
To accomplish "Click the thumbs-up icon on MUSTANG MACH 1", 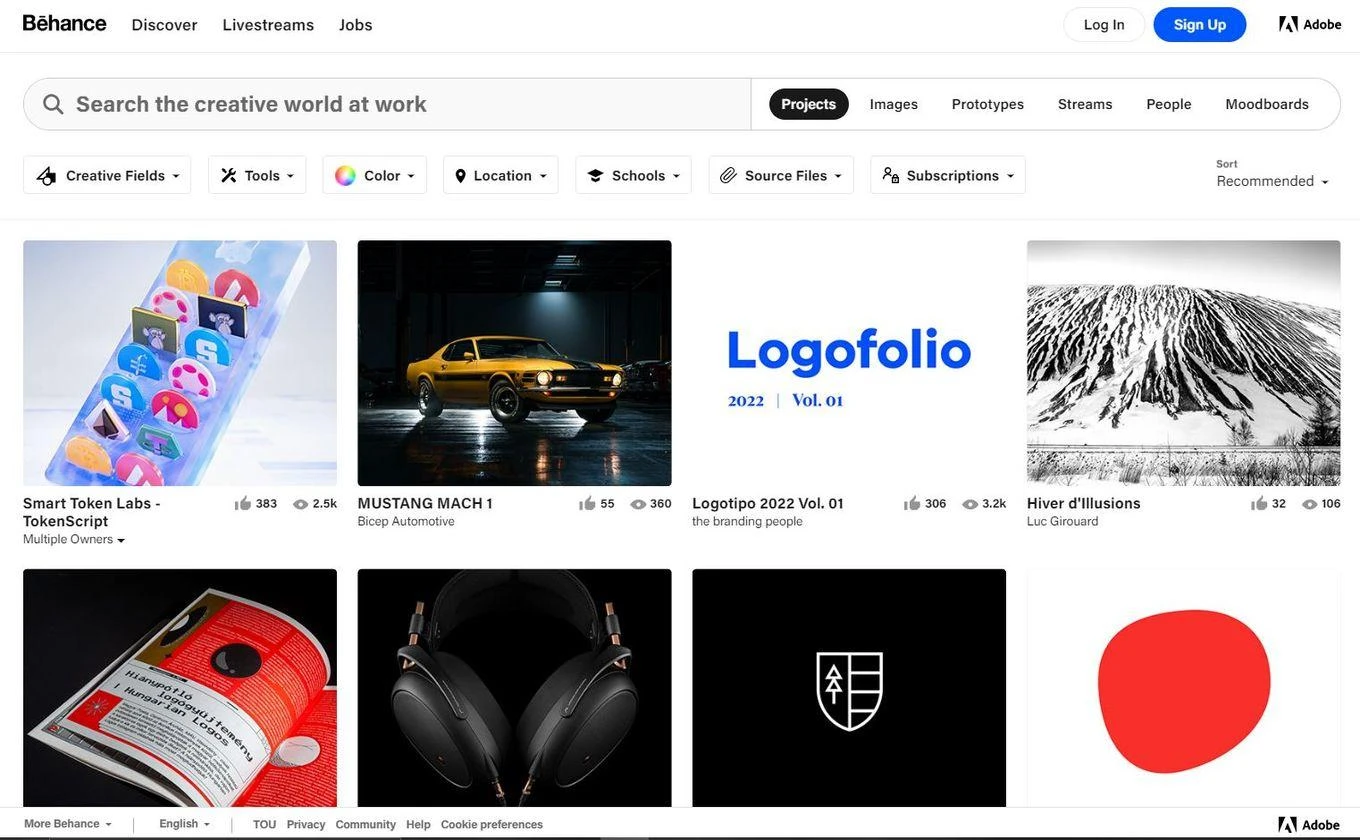I will click(x=588, y=504).
